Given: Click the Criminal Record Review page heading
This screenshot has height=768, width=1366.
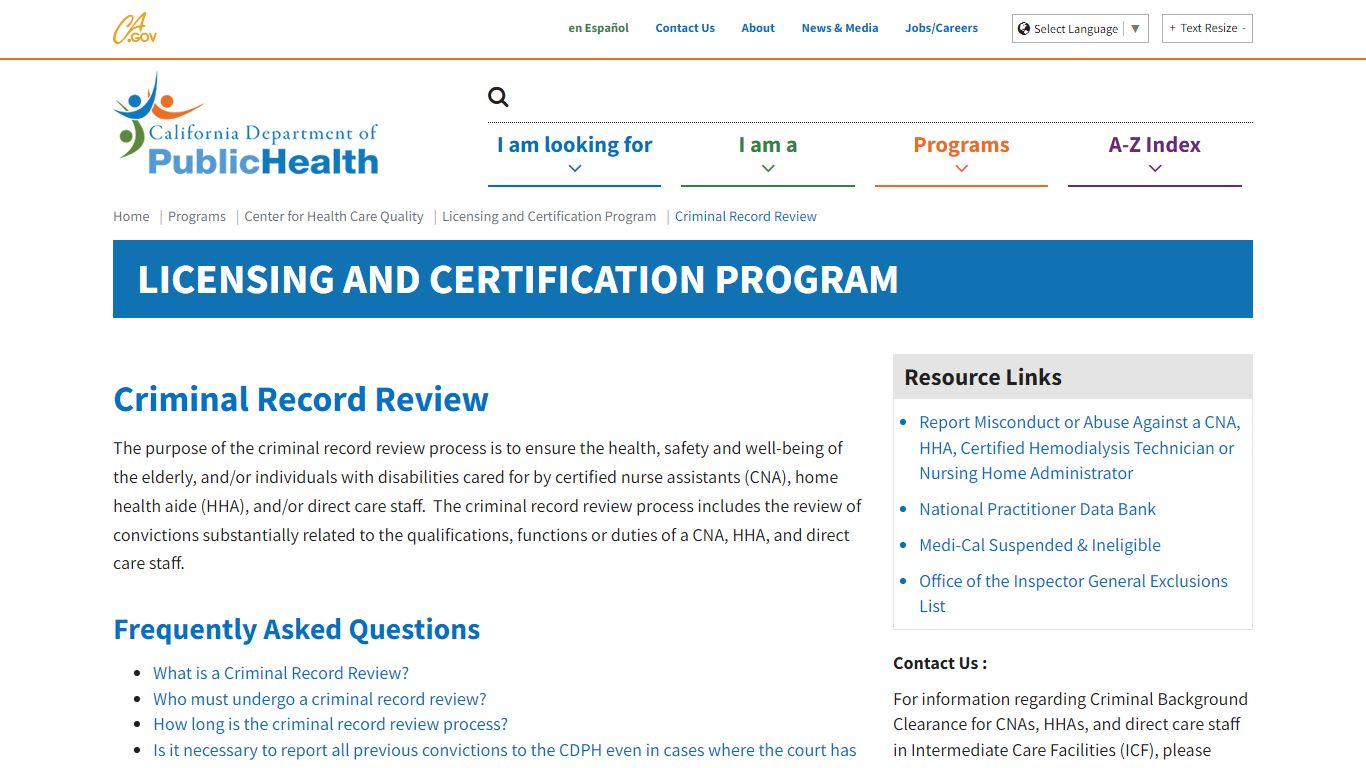Looking at the screenshot, I should pos(301,399).
